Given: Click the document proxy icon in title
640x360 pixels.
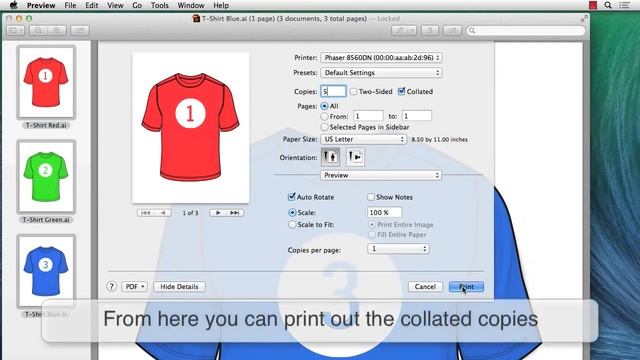Looking at the screenshot, I should (x=196, y=18).
